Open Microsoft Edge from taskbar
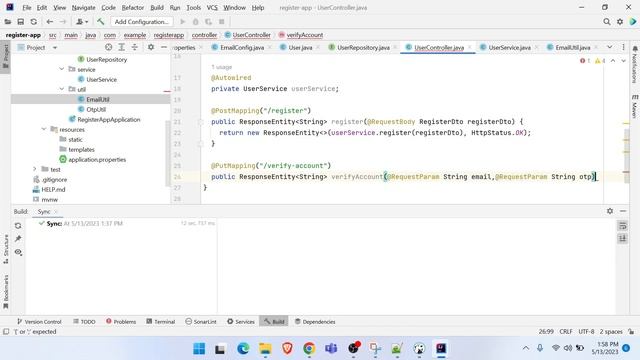640x360 pixels. 243,349
